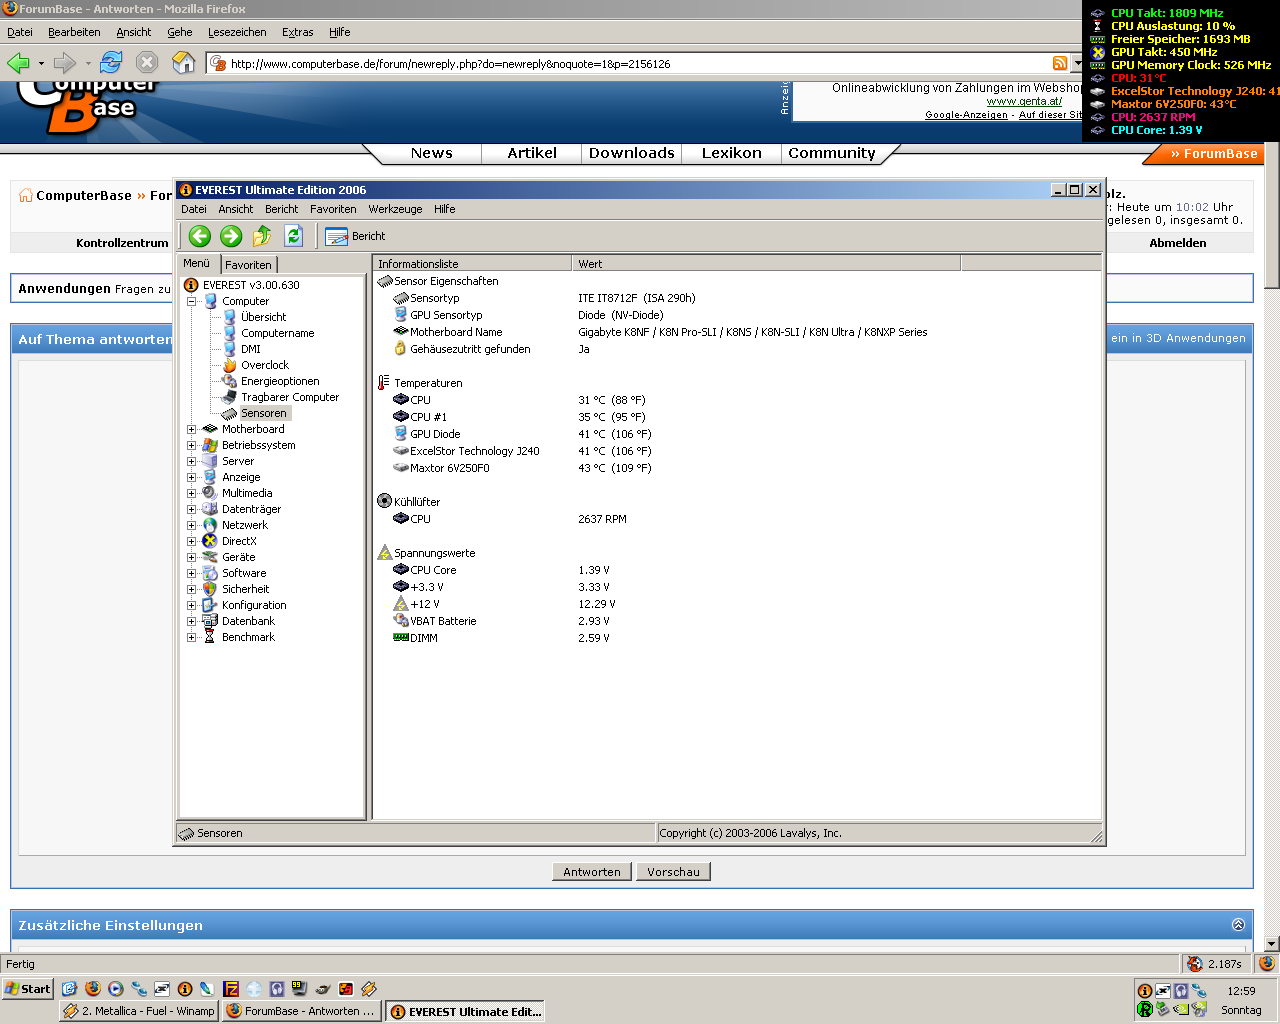Expand the Motherboard tree node
This screenshot has width=1280, height=1024.
click(x=191, y=429)
